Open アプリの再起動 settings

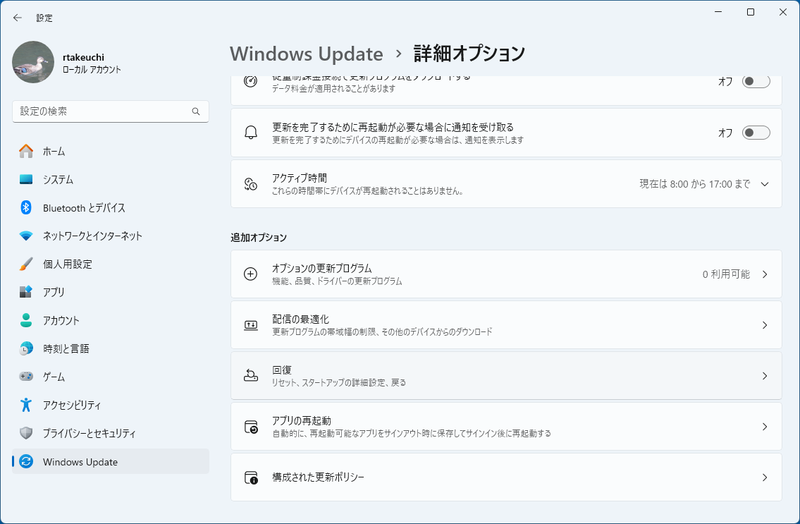point(506,427)
